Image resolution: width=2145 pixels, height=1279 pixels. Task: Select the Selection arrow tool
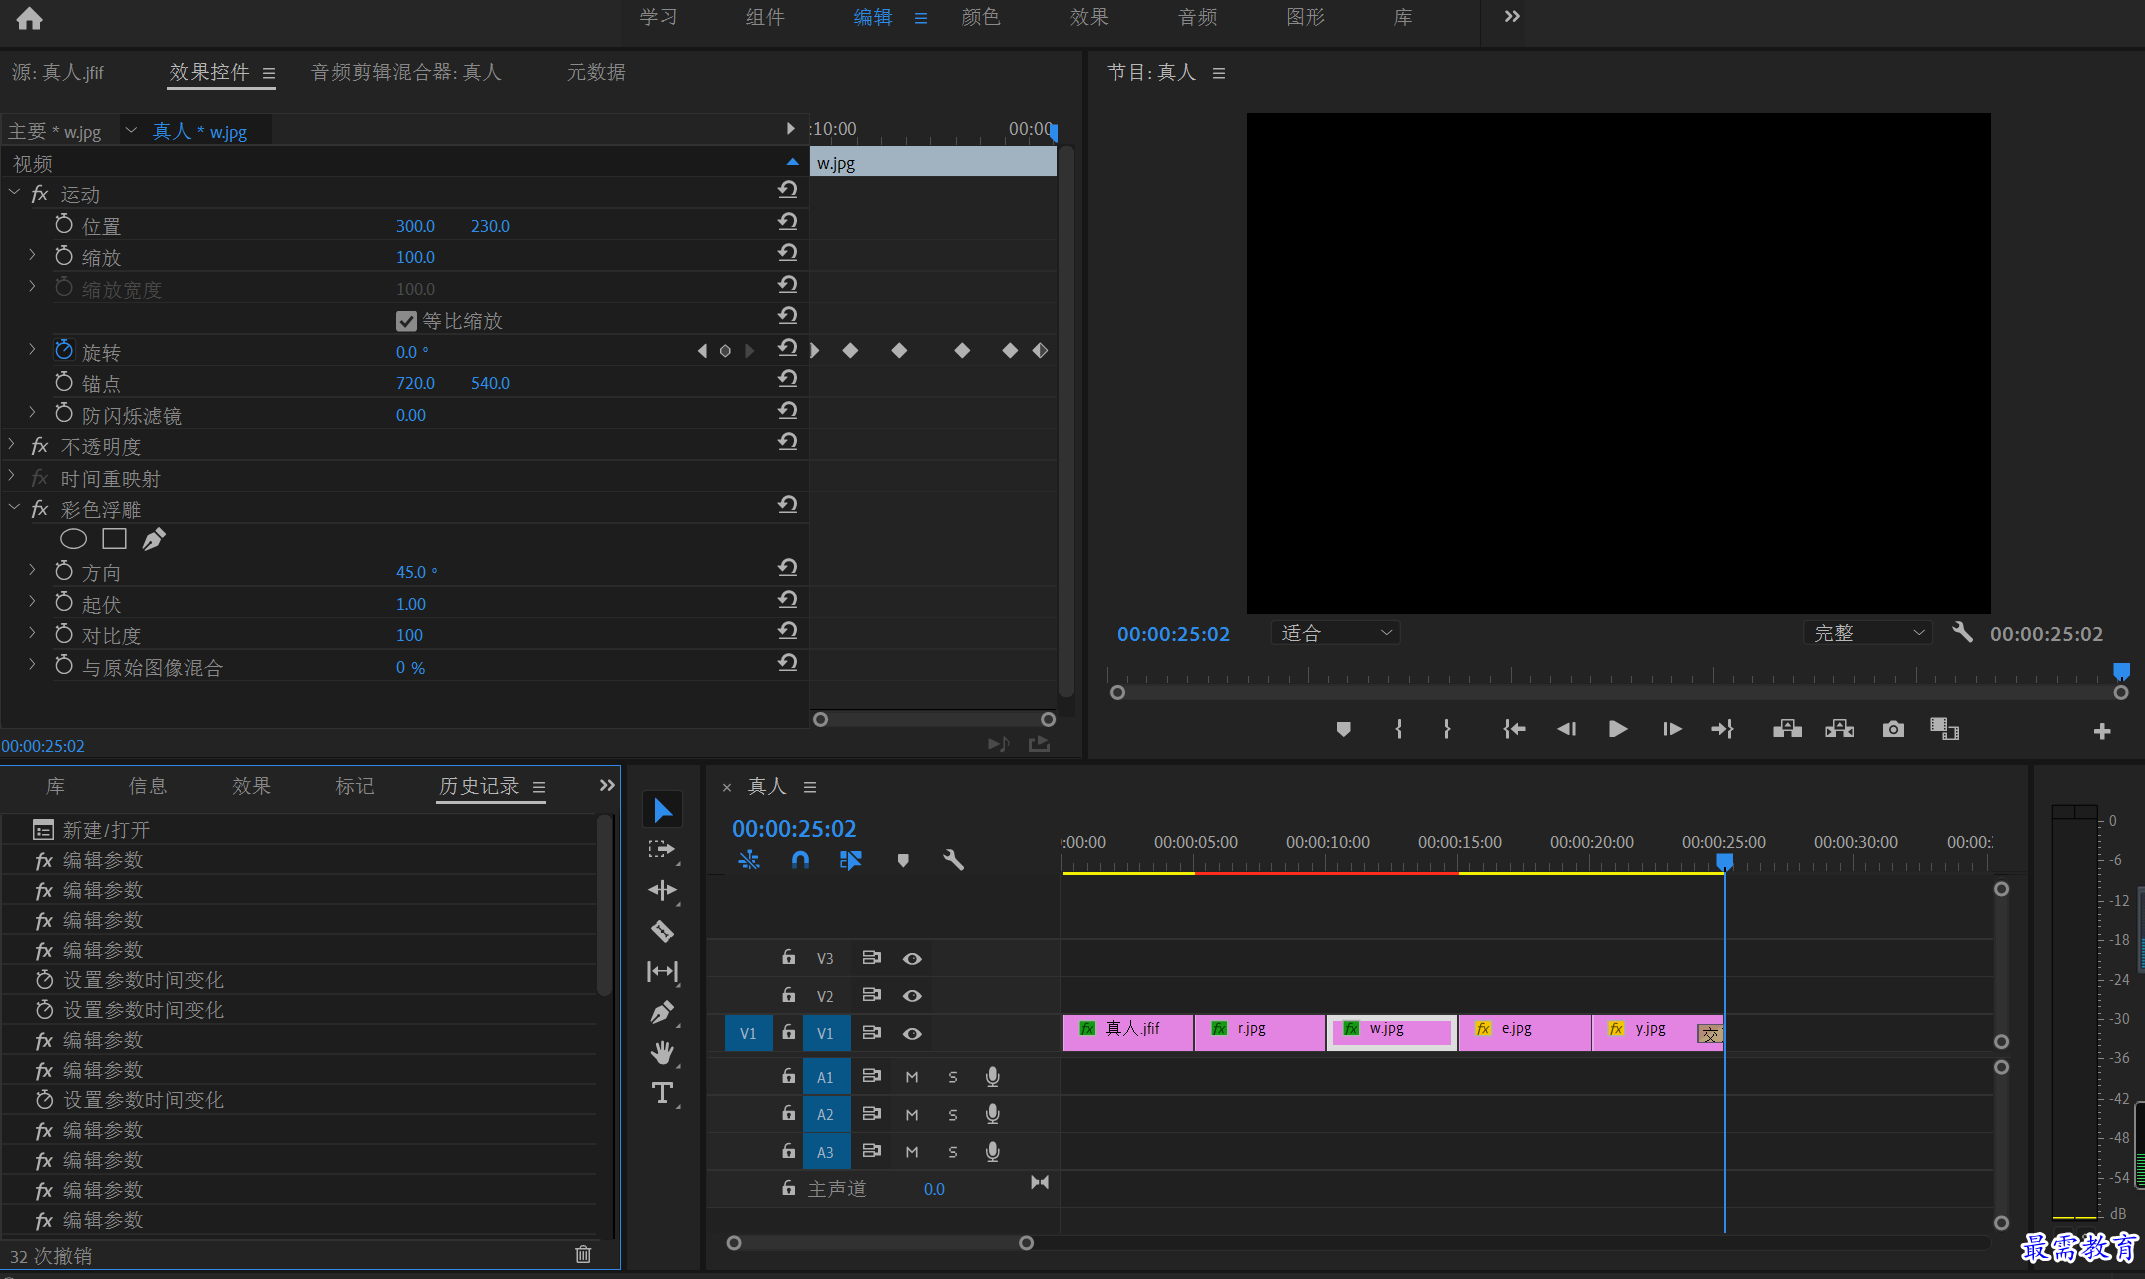(x=662, y=810)
